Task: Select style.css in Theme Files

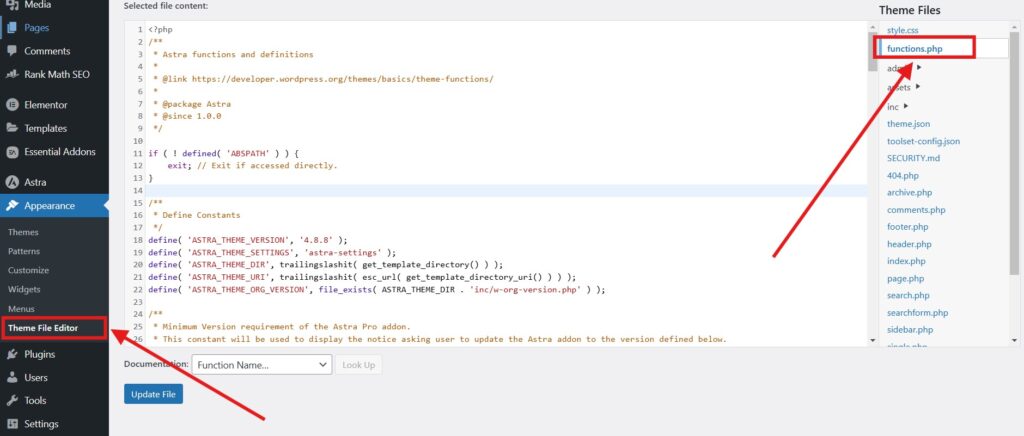Action: (x=903, y=31)
